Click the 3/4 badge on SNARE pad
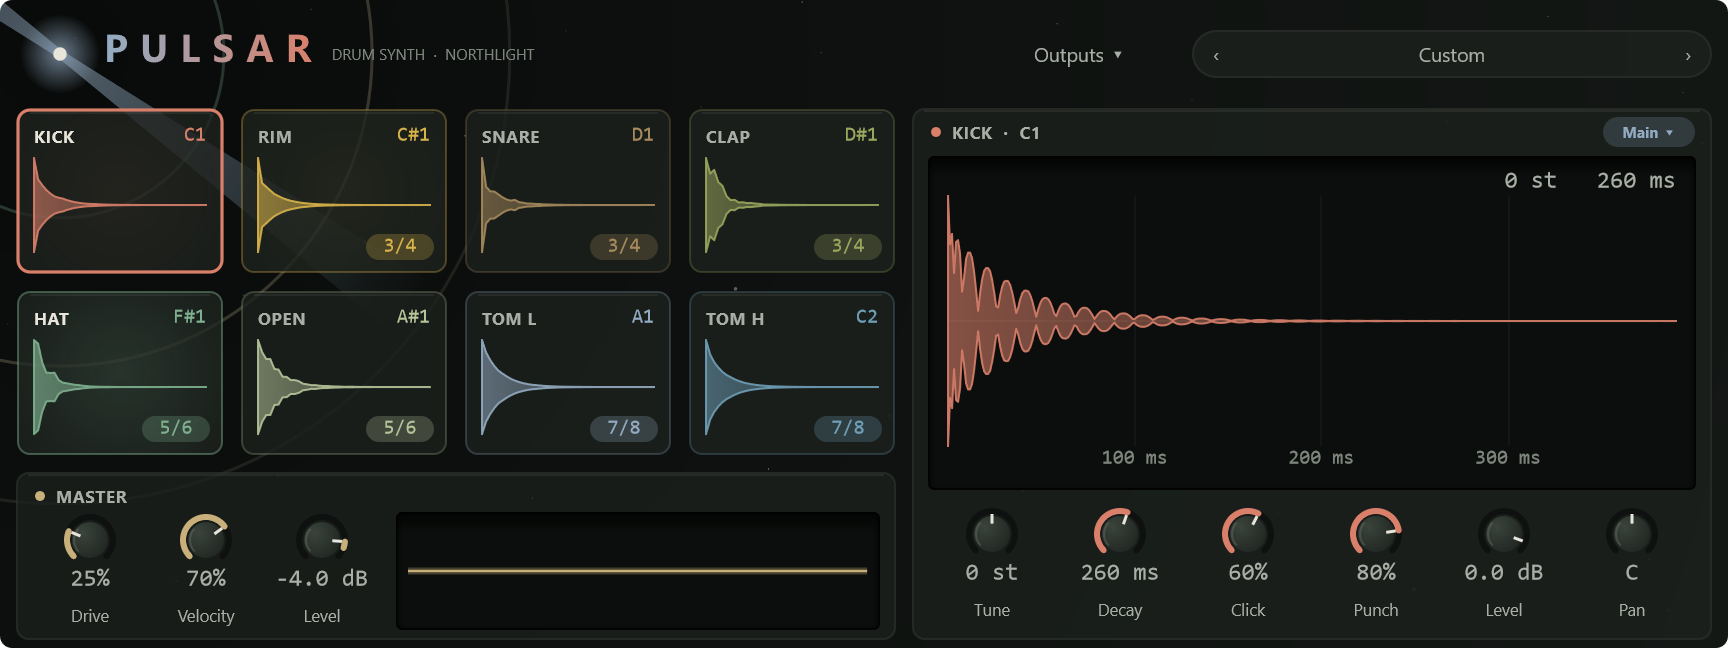1728x648 pixels. [624, 246]
